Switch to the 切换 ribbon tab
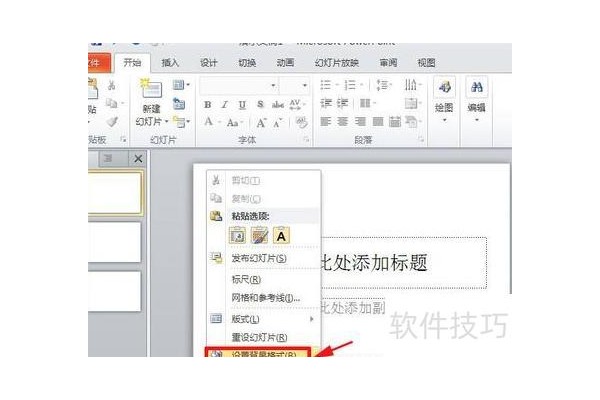Screen dimensions: 600x400 [x=247, y=62]
